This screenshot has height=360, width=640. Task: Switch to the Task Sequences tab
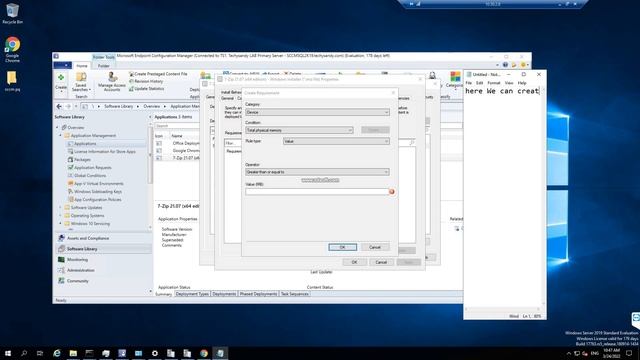[x=294, y=294]
